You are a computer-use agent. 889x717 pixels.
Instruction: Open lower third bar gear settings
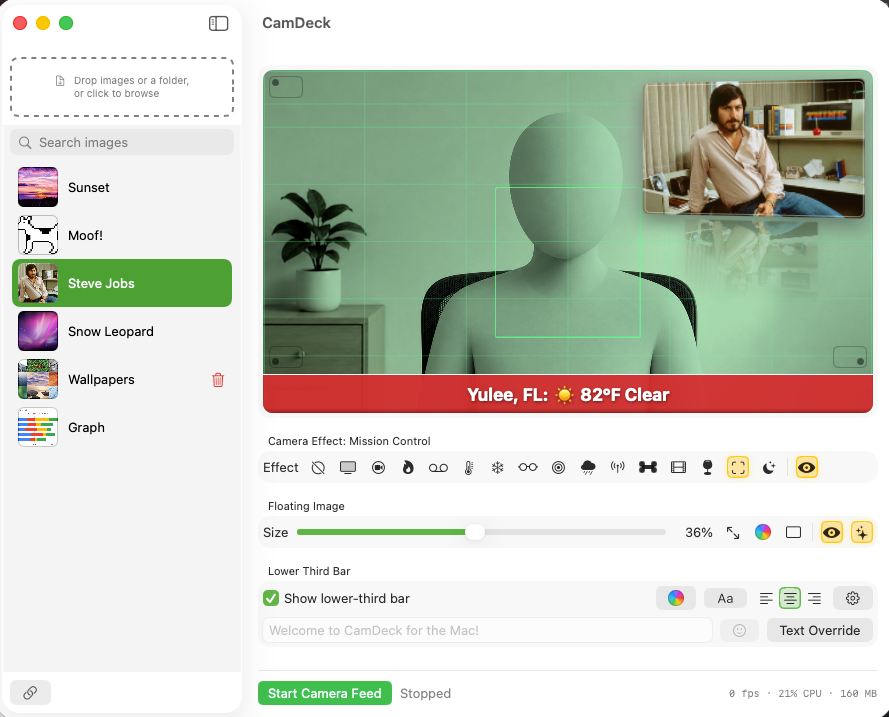coord(852,598)
